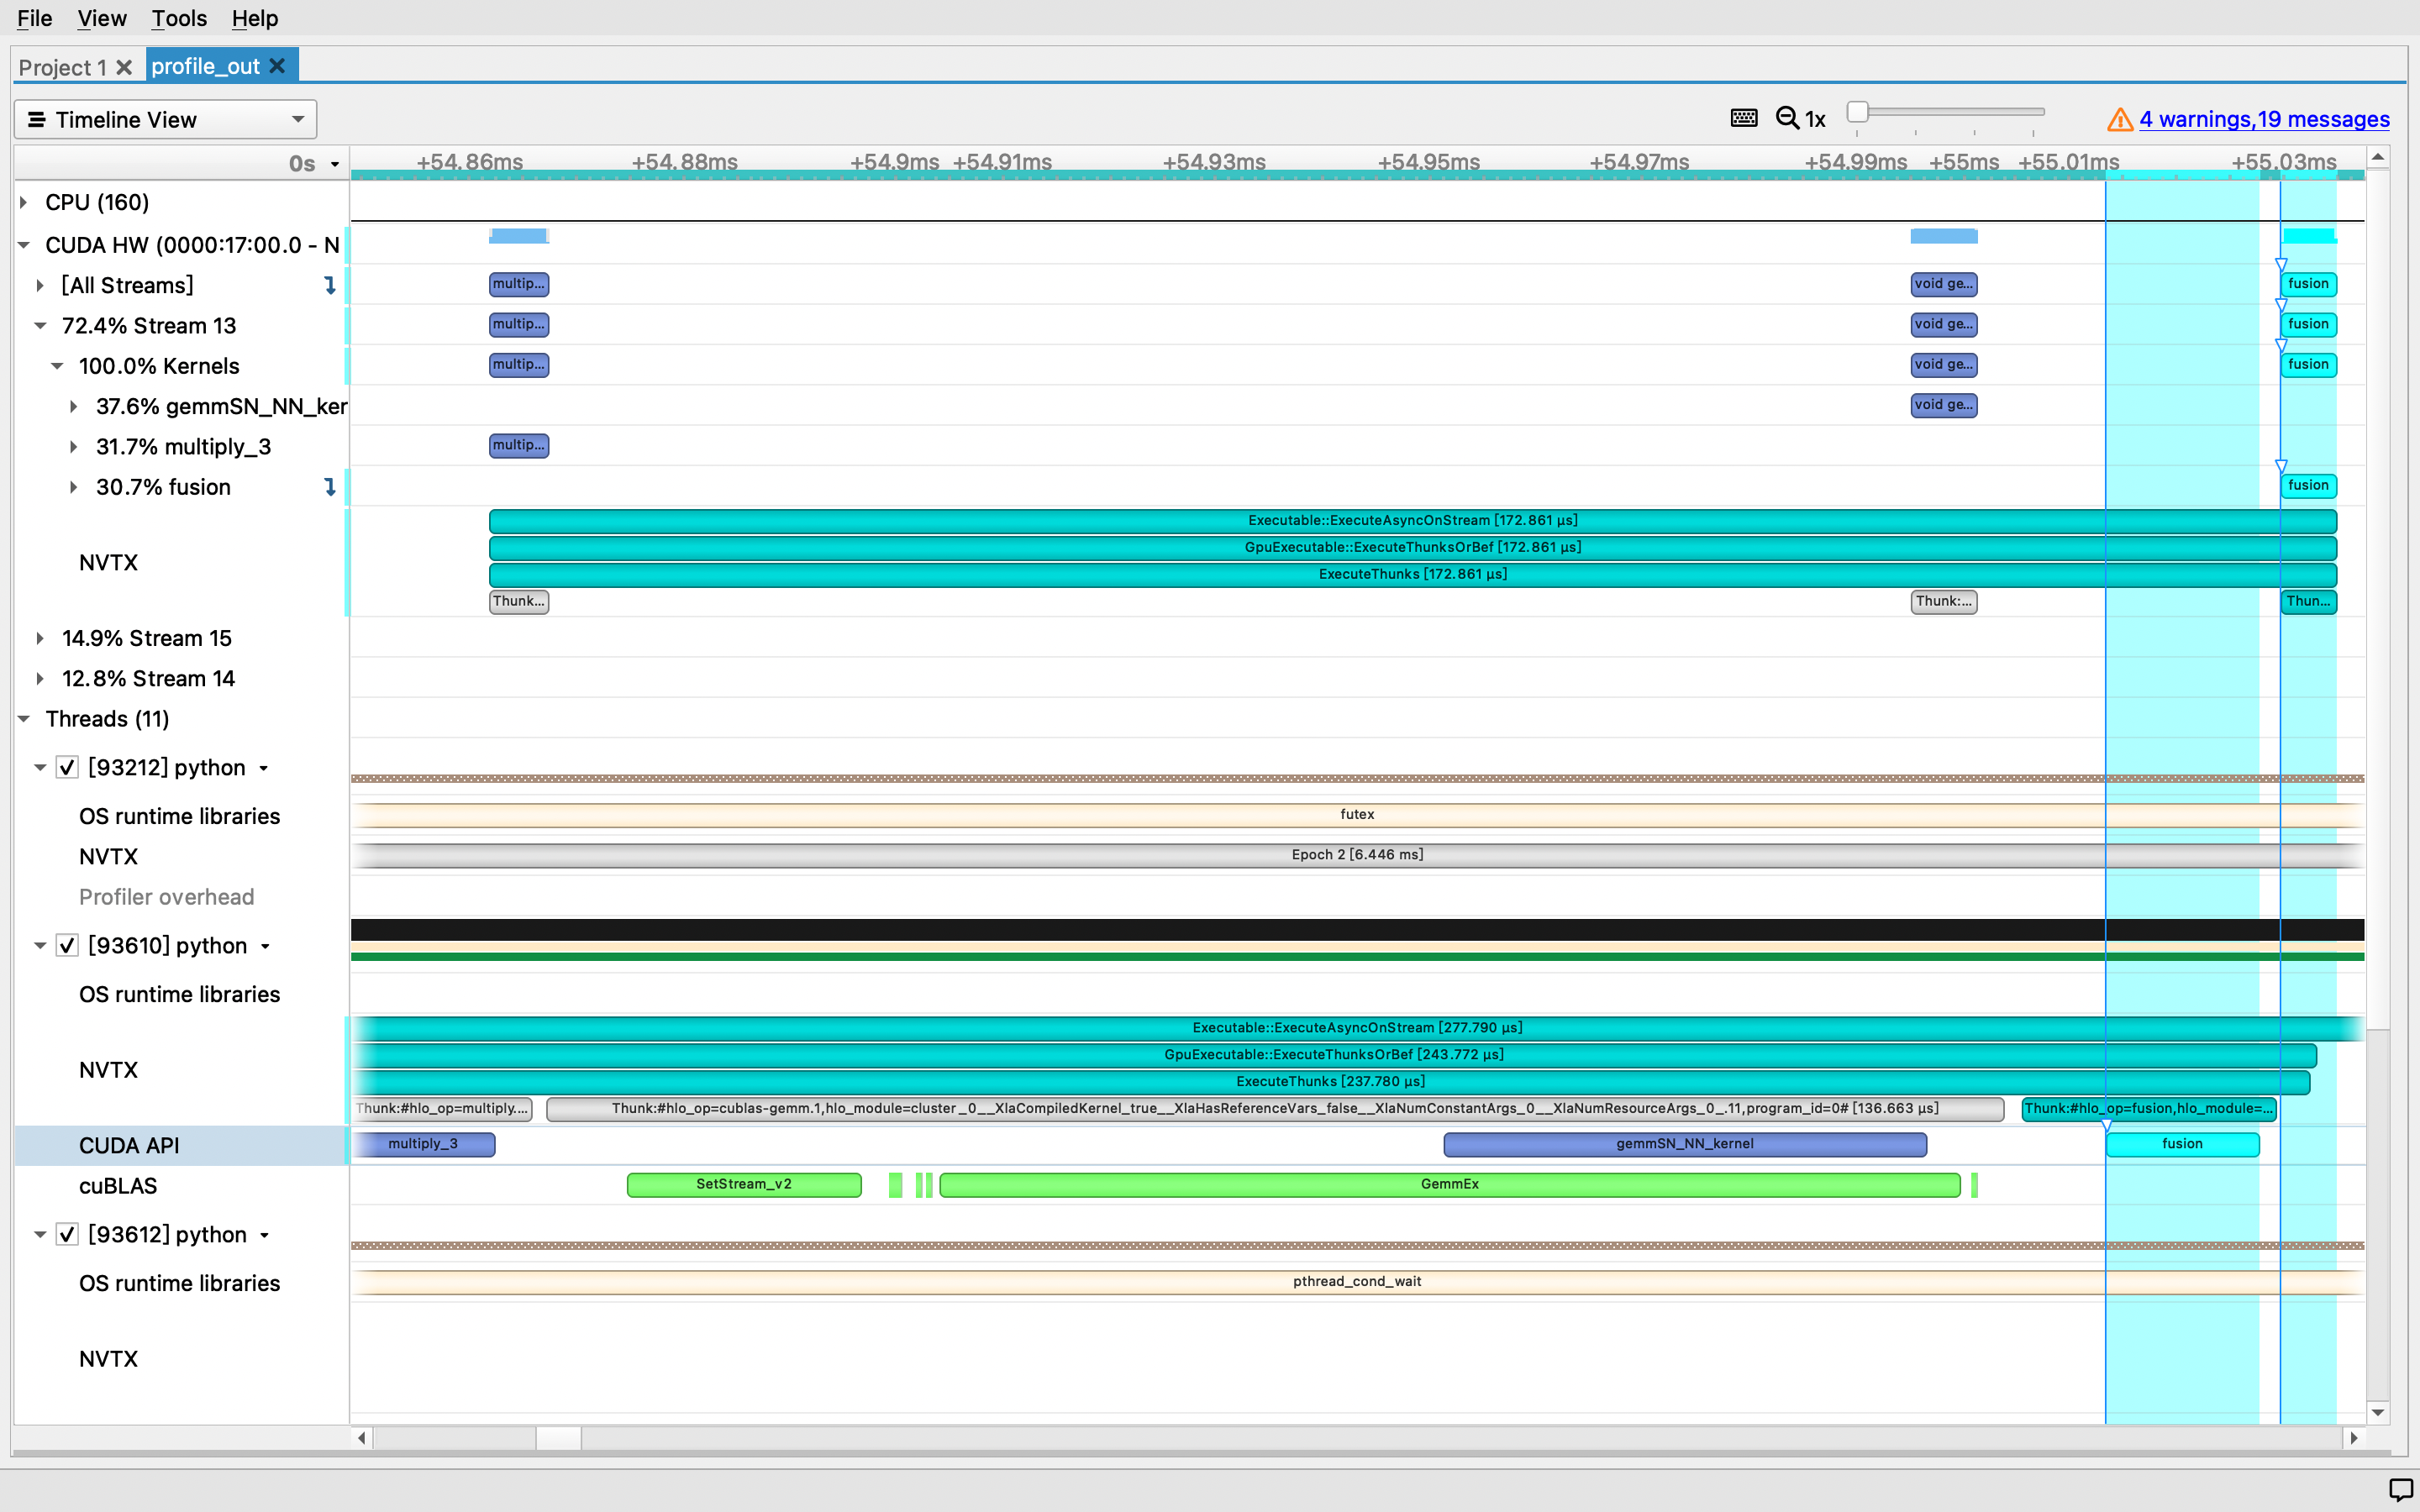Toggle the checkbox for thread 93612 python

(x=67, y=1235)
